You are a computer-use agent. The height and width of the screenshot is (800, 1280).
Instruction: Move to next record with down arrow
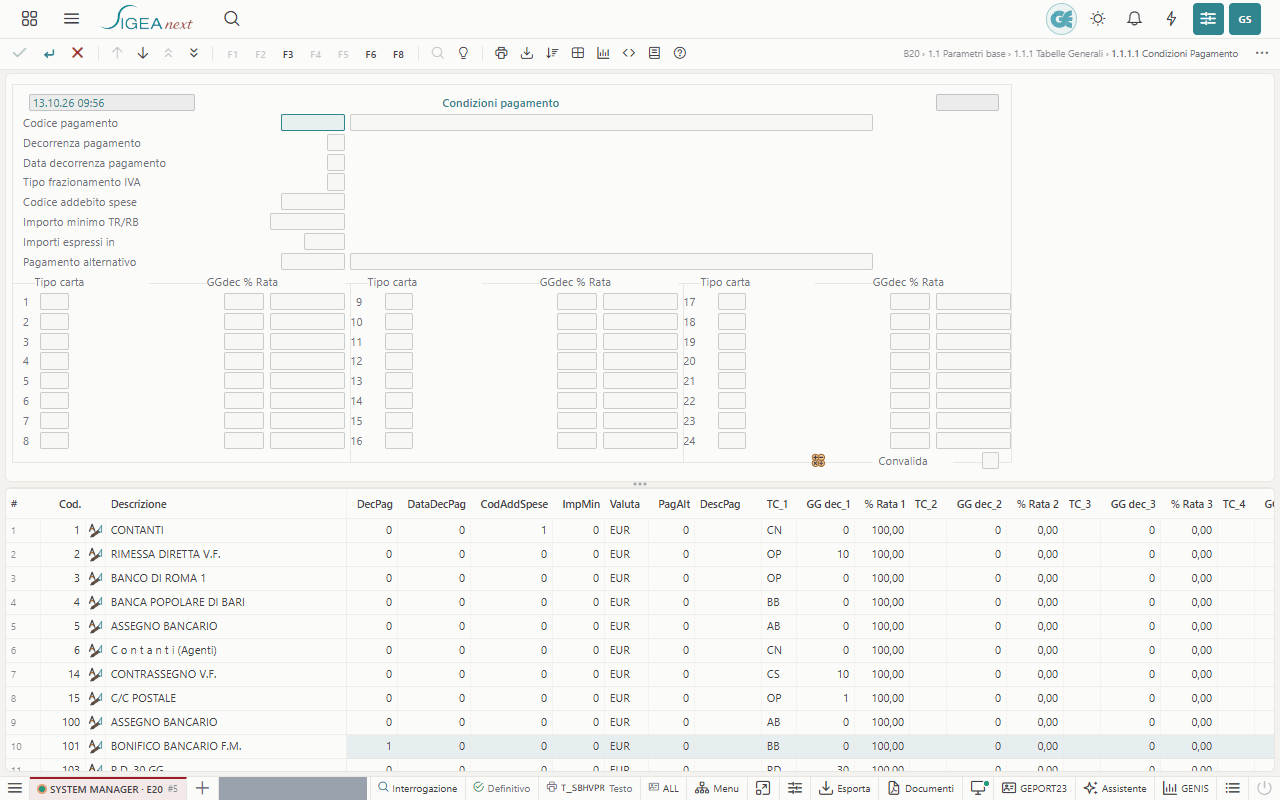142,53
